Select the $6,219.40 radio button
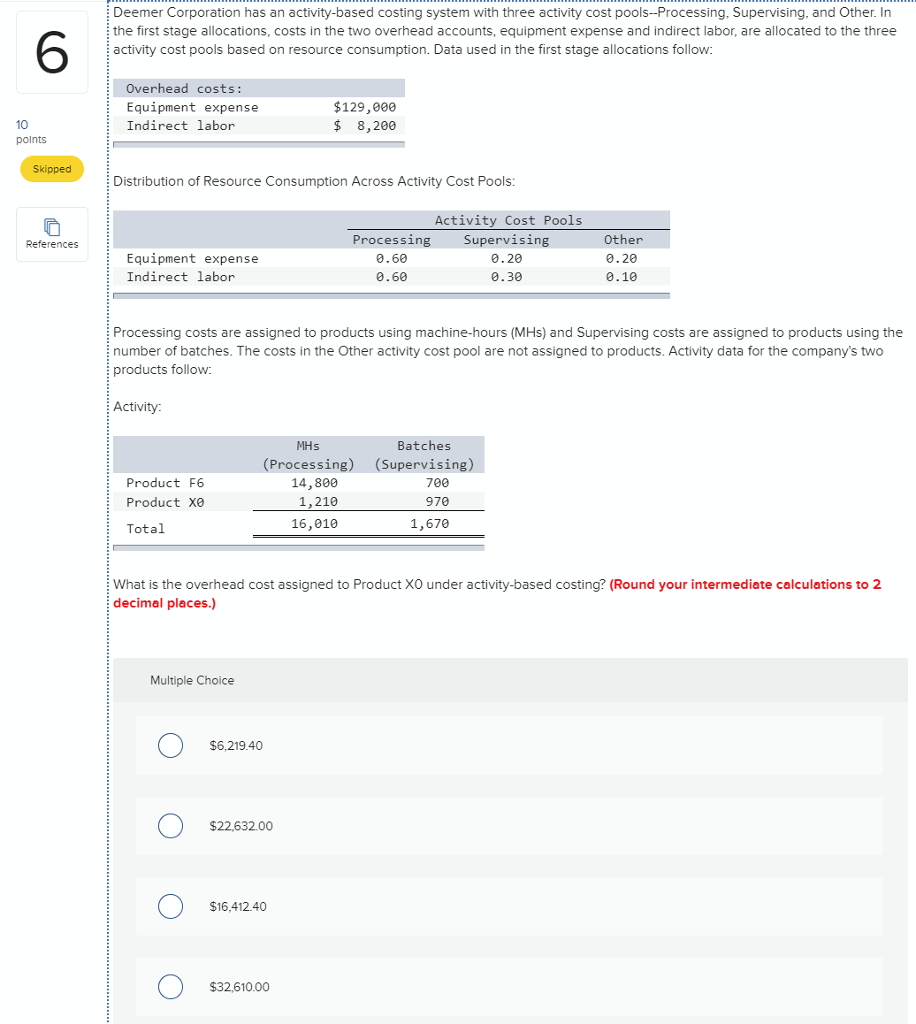 (170, 745)
